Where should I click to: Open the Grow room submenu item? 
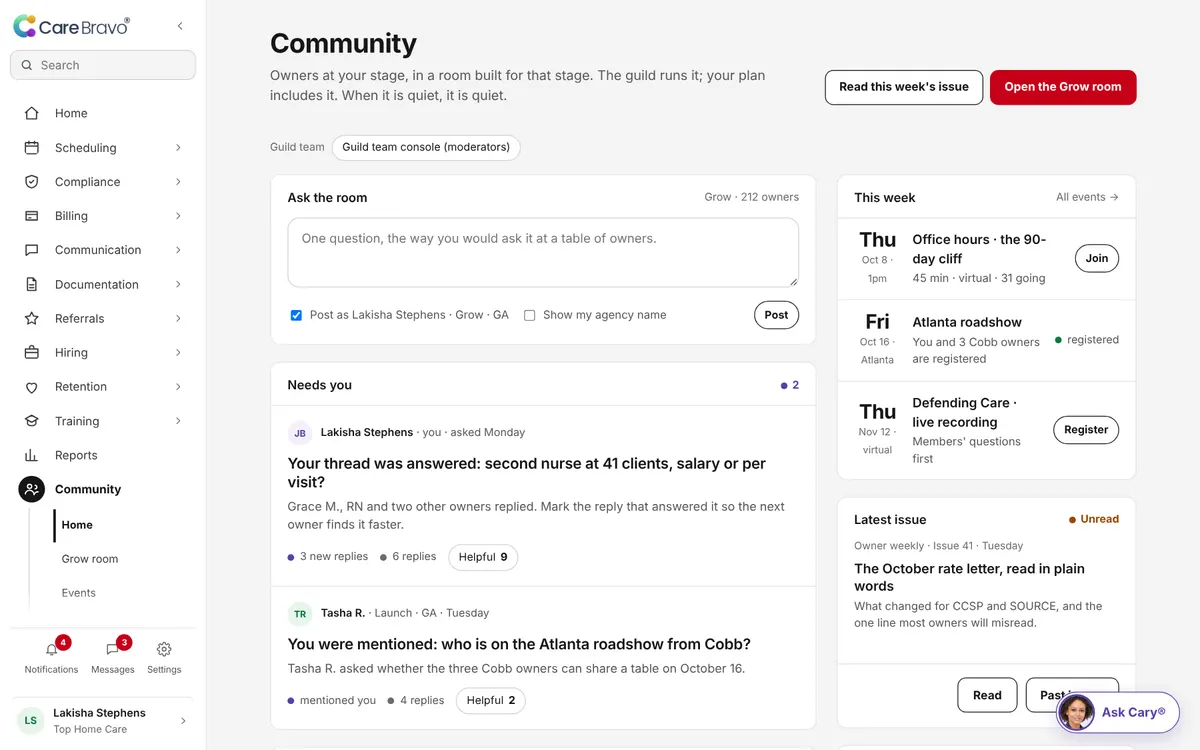click(x=90, y=559)
